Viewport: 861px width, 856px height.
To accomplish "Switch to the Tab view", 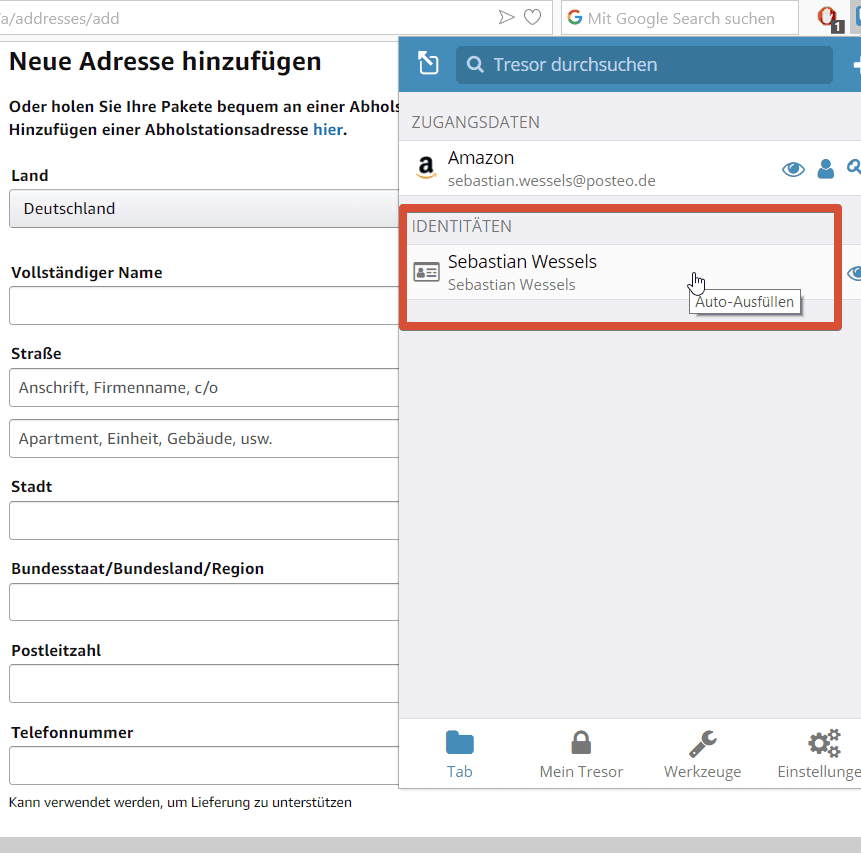I will (460, 754).
